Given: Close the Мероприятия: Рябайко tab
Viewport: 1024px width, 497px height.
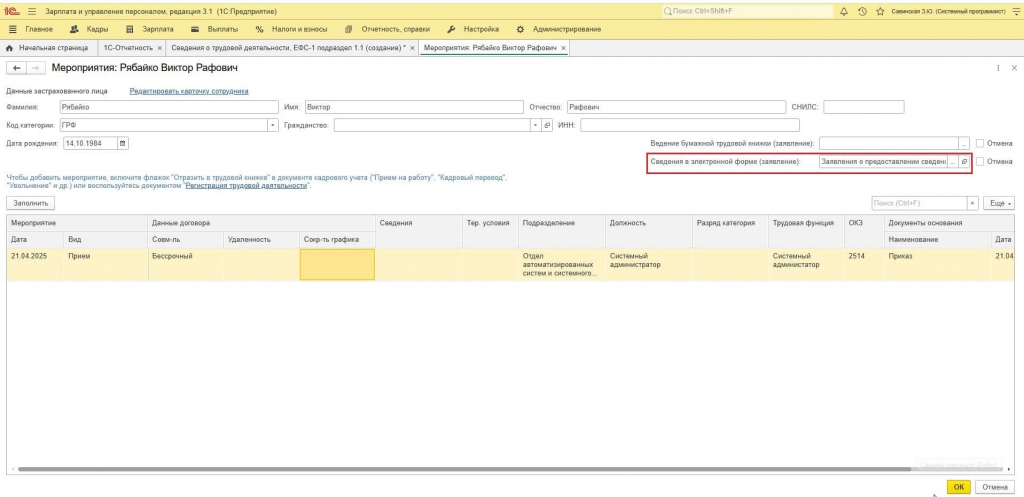Looking at the screenshot, I should pos(564,48).
